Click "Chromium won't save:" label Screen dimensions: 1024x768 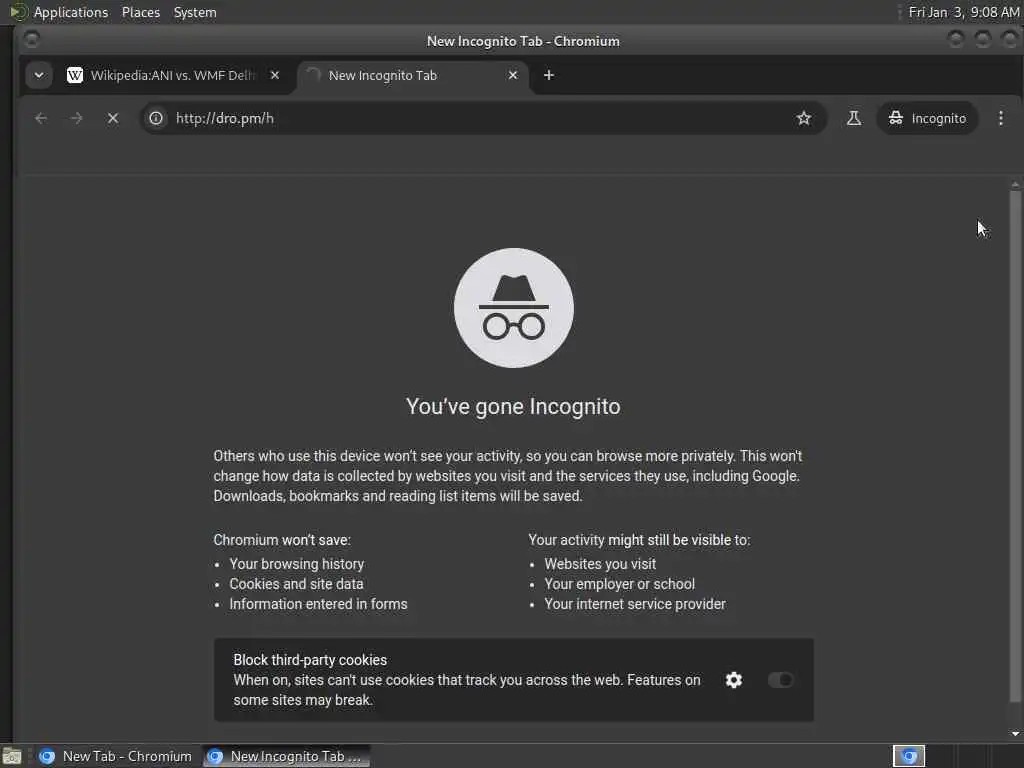pyautogui.click(x=282, y=540)
